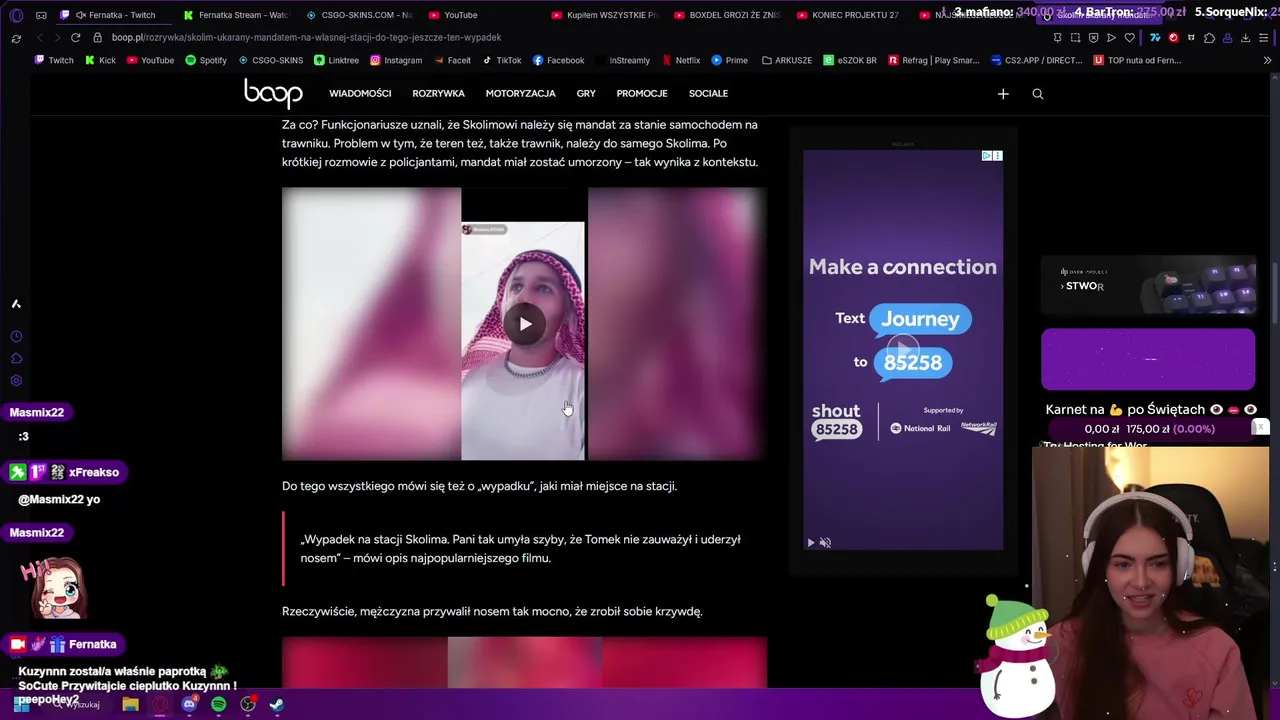Play the embedded TikTok video
This screenshot has height=720, width=1280.
tap(524, 324)
